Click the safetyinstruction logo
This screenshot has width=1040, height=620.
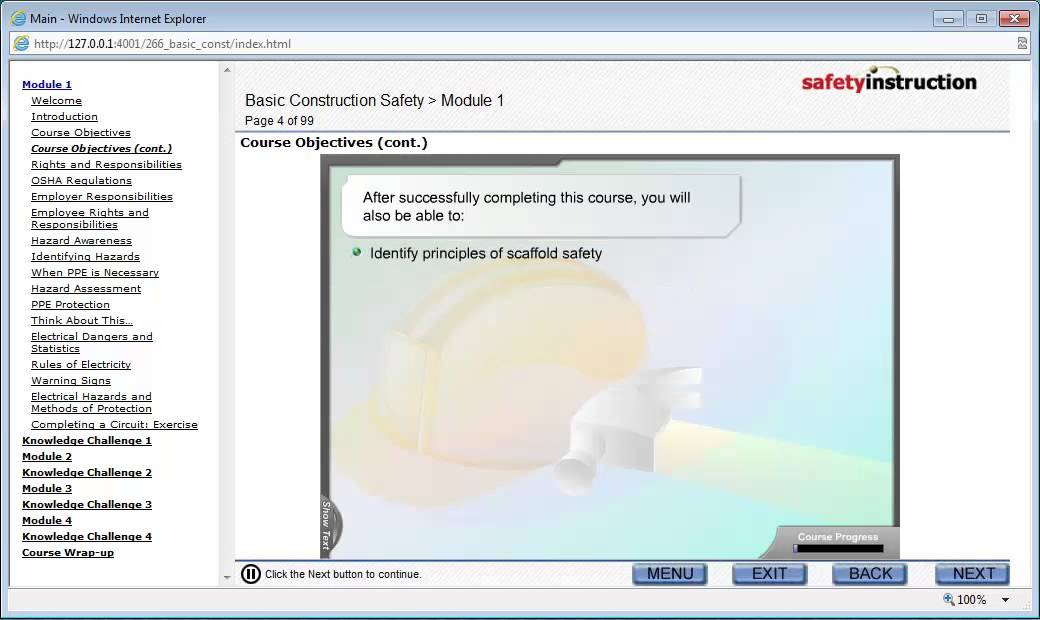(x=889, y=81)
